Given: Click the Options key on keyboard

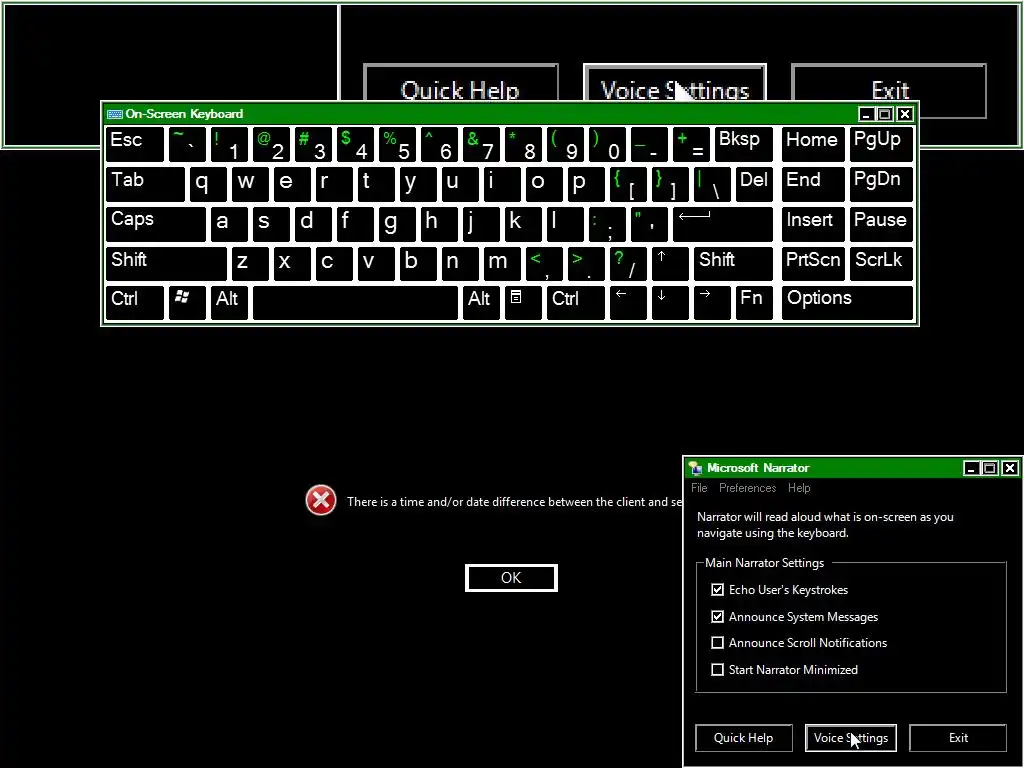Looking at the screenshot, I should click(848, 303).
